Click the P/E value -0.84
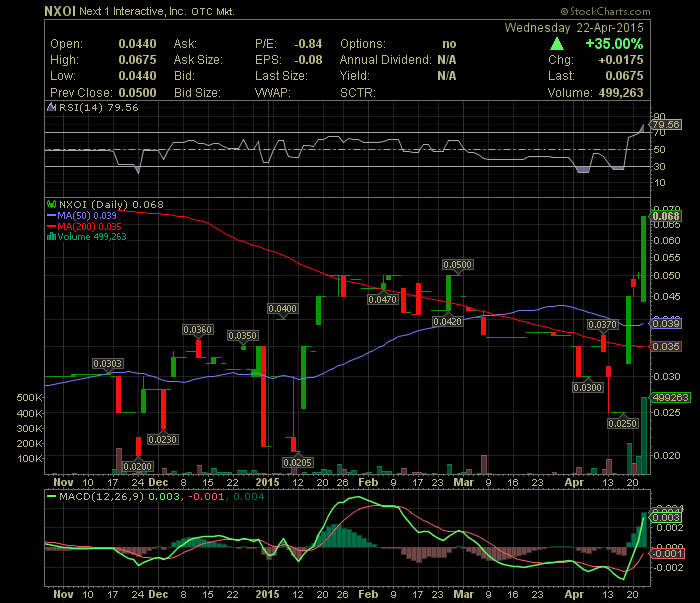The image size is (700, 603). click(x=308, y=44)
